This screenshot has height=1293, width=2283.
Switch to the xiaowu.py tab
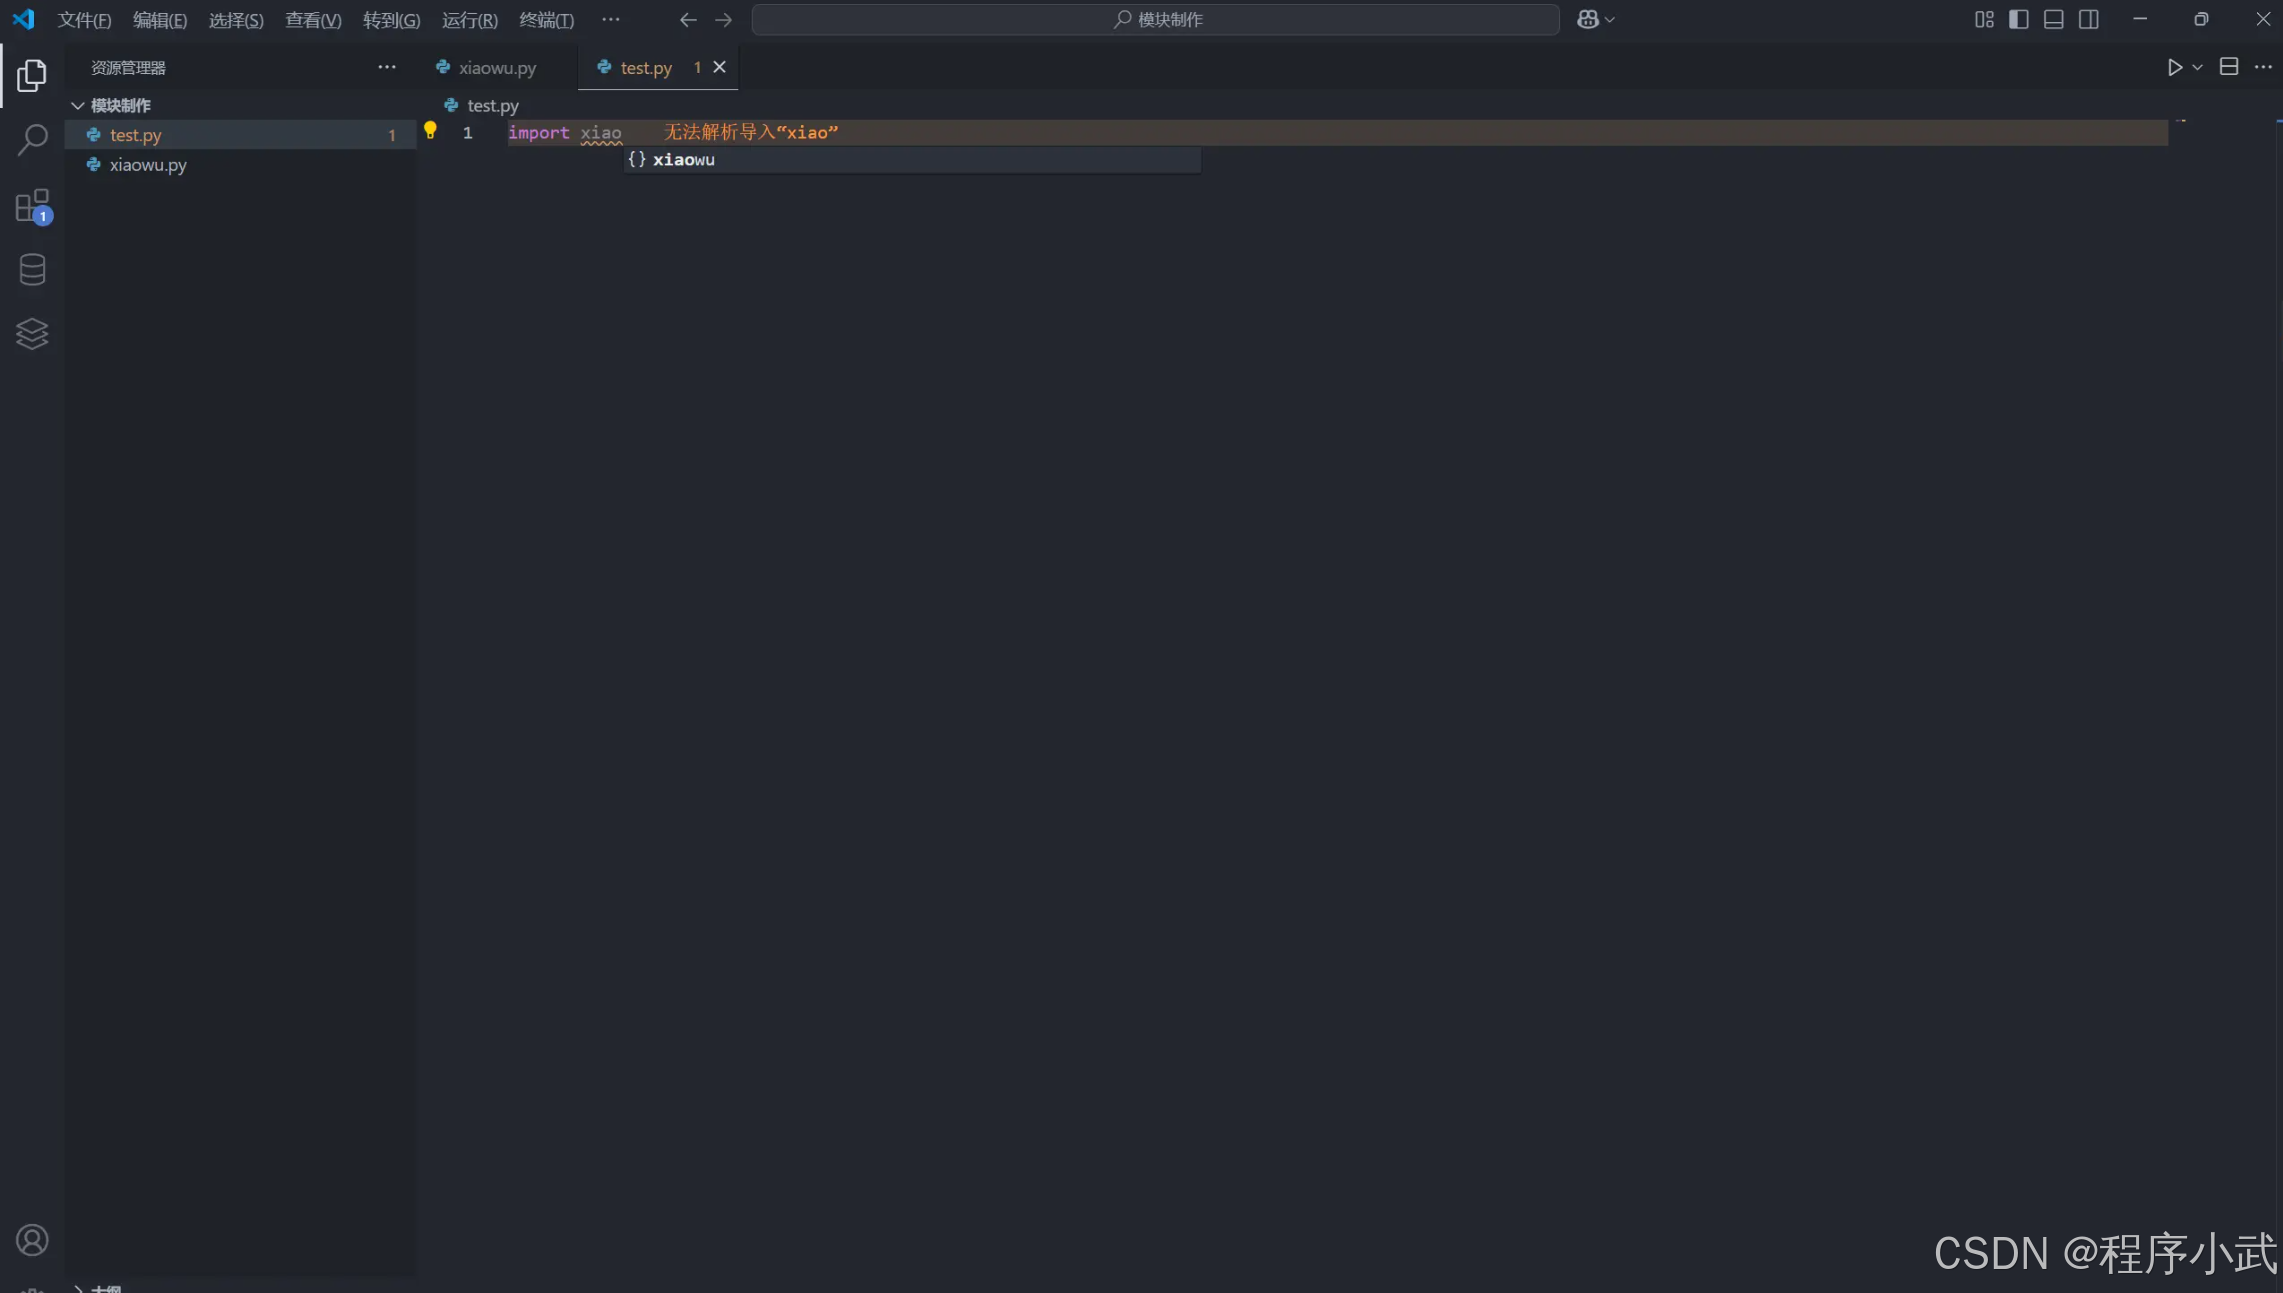point(497,67)
